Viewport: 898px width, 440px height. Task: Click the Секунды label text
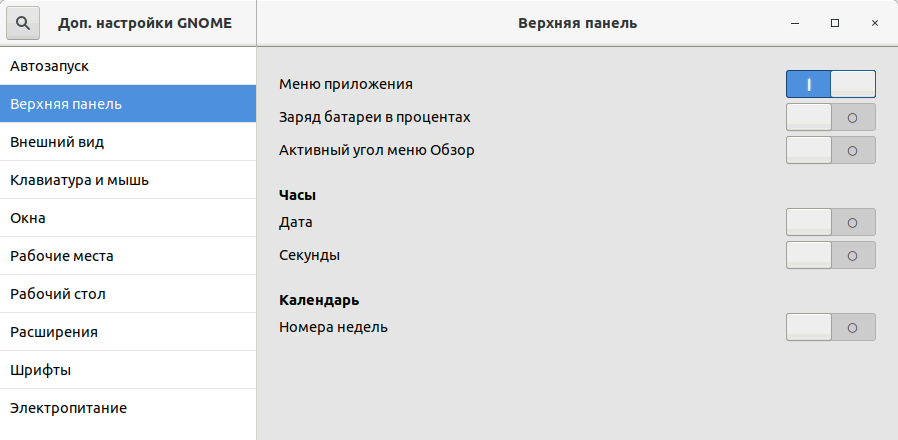pyautogui.click(x=309, y=255)
